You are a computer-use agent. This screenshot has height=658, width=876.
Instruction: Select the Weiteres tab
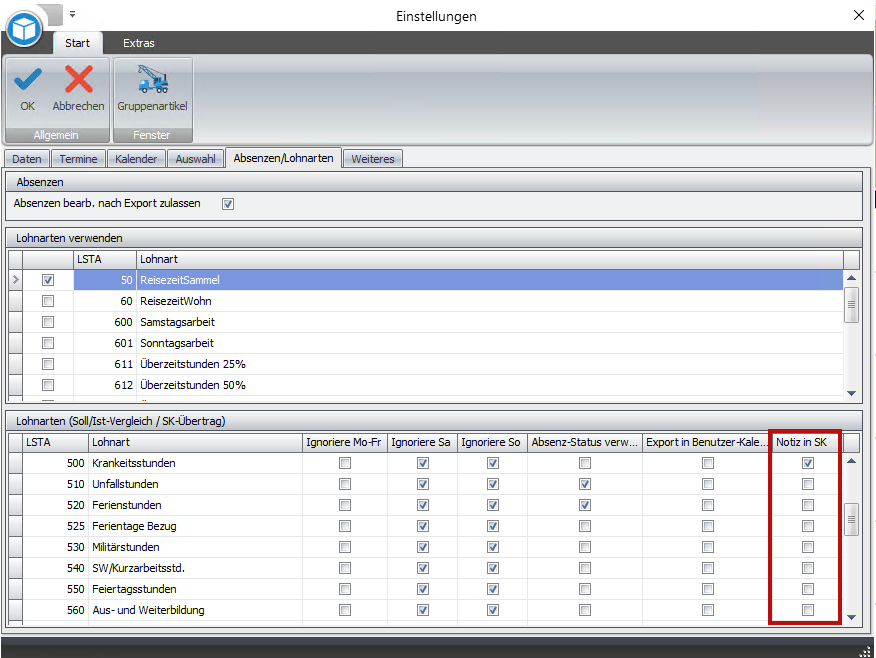(373, 159)
